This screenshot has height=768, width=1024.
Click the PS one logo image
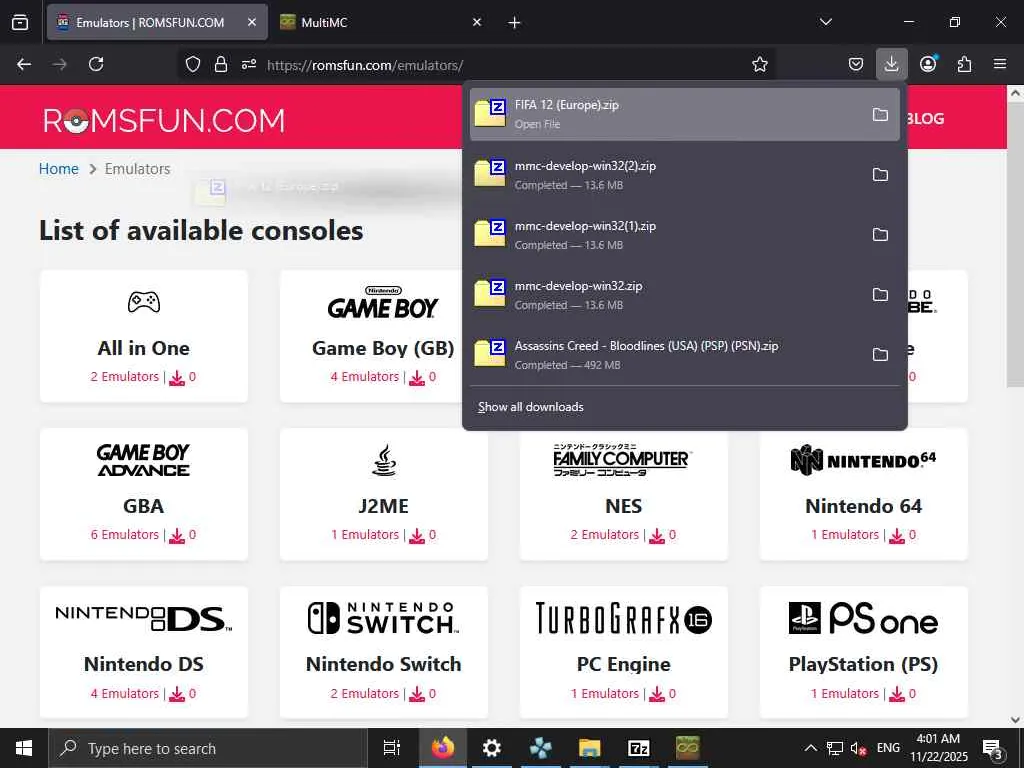(863, 618)
